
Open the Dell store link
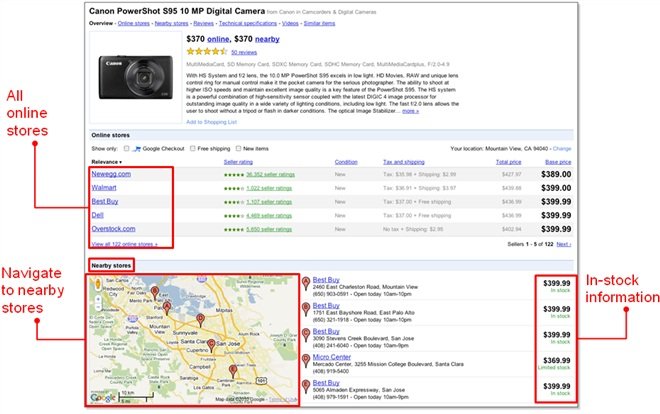[x=97, y=215]
